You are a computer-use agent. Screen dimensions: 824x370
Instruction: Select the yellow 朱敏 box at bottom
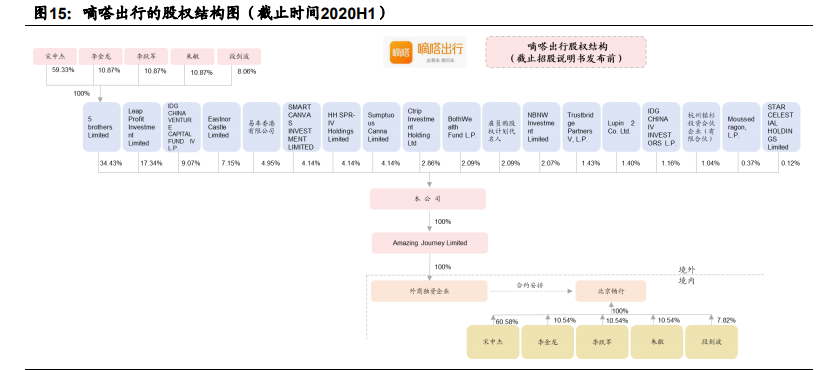click(x=657, y=342)
